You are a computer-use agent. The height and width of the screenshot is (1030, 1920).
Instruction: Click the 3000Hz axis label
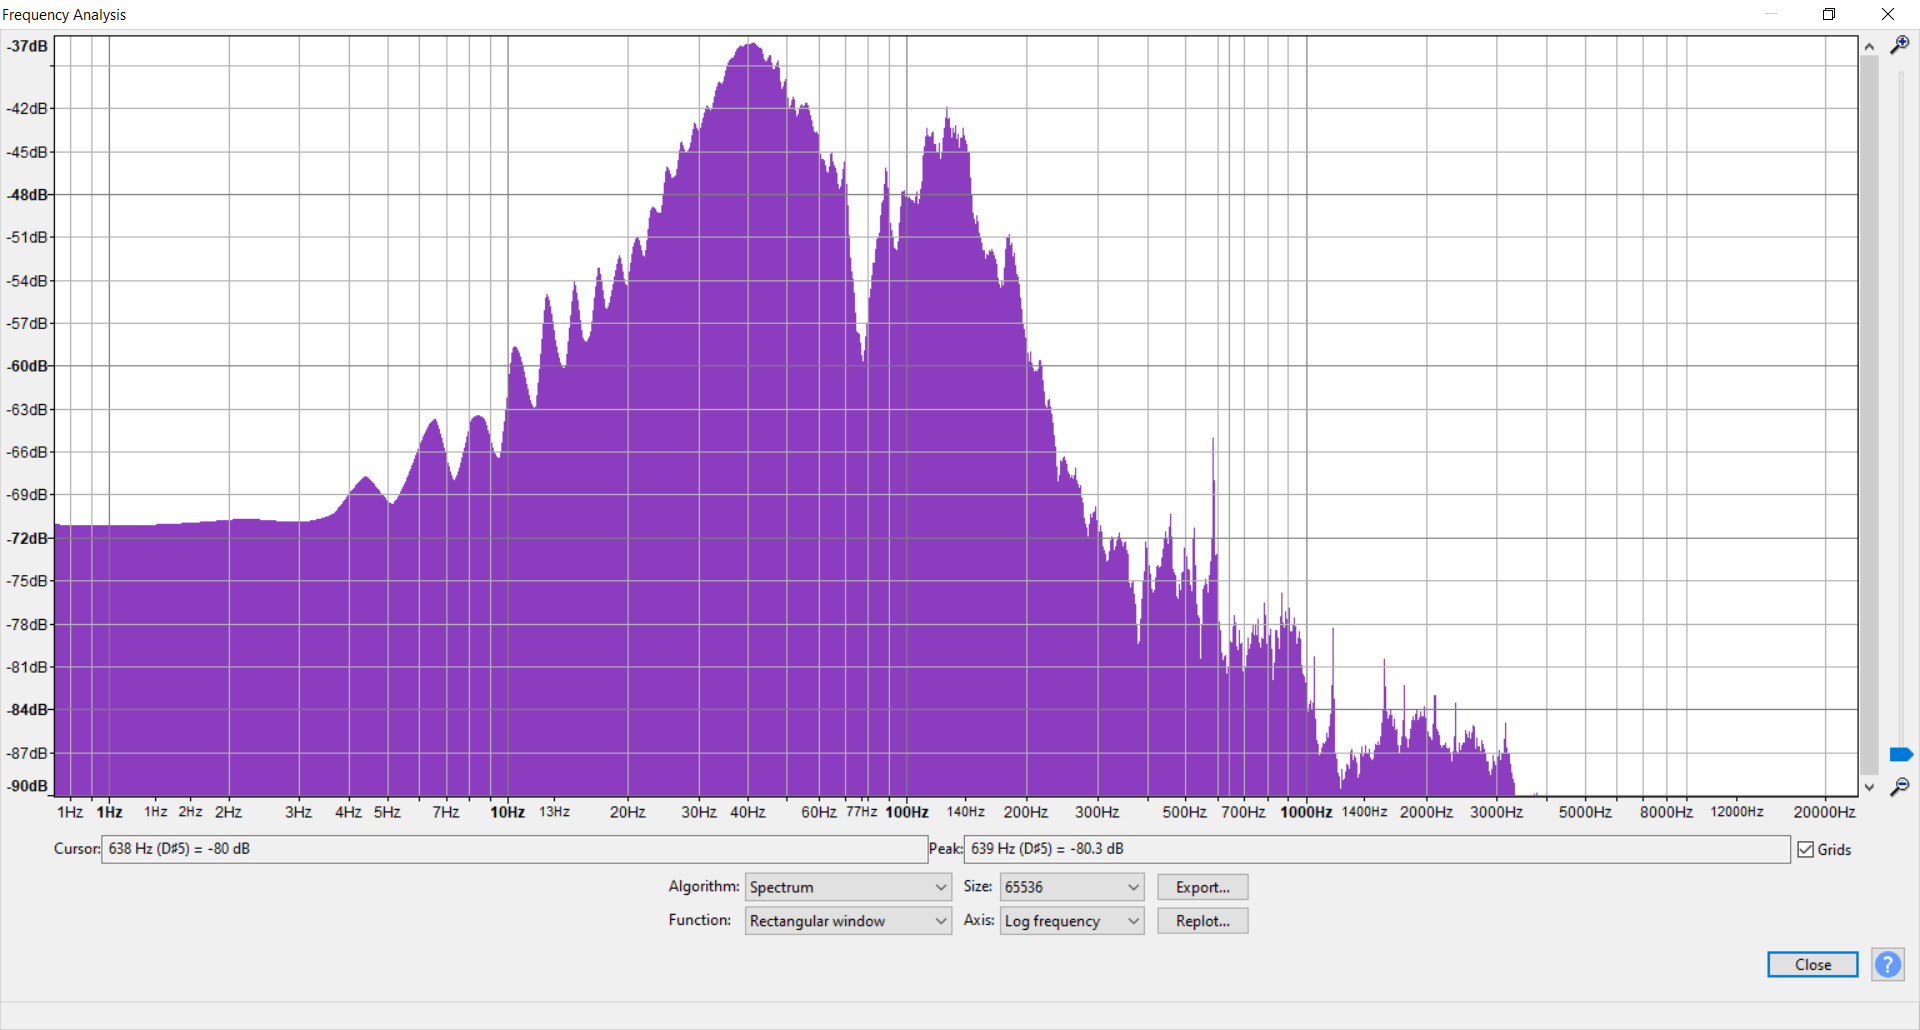(1496, 812)
